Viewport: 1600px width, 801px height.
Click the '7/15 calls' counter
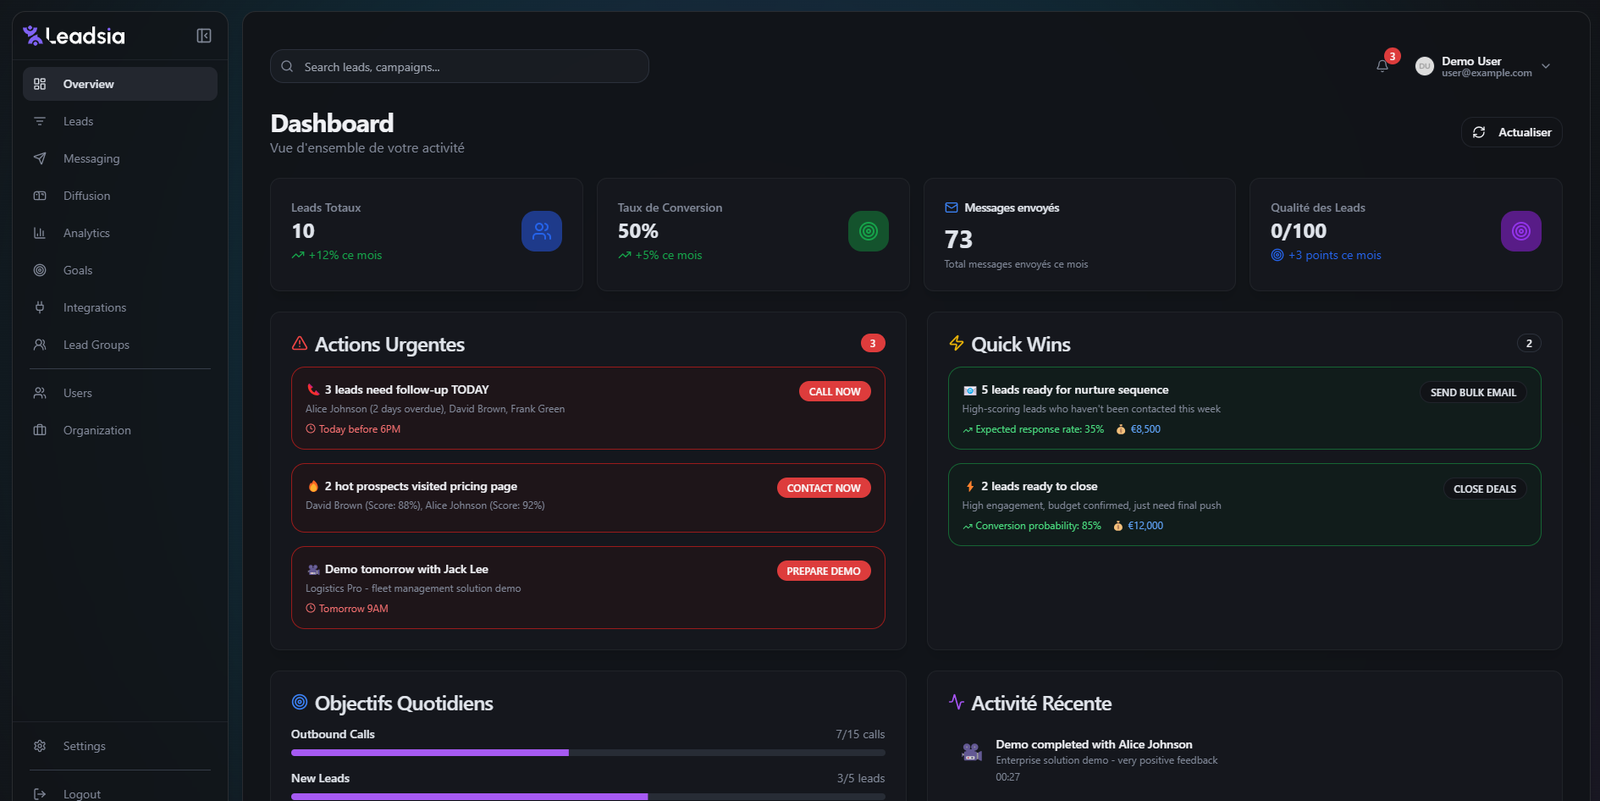(860, 734)
